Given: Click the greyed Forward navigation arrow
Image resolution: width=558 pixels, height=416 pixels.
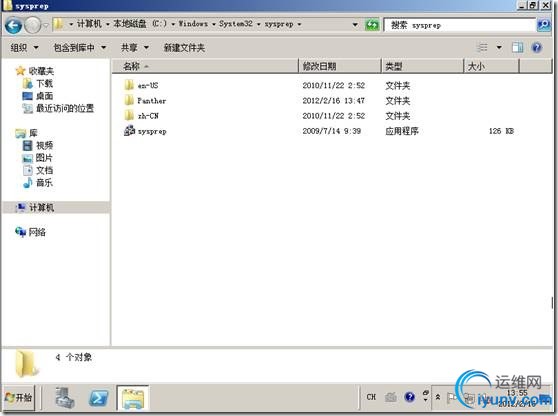Looking at the screenshot, I should pos(32,25).
